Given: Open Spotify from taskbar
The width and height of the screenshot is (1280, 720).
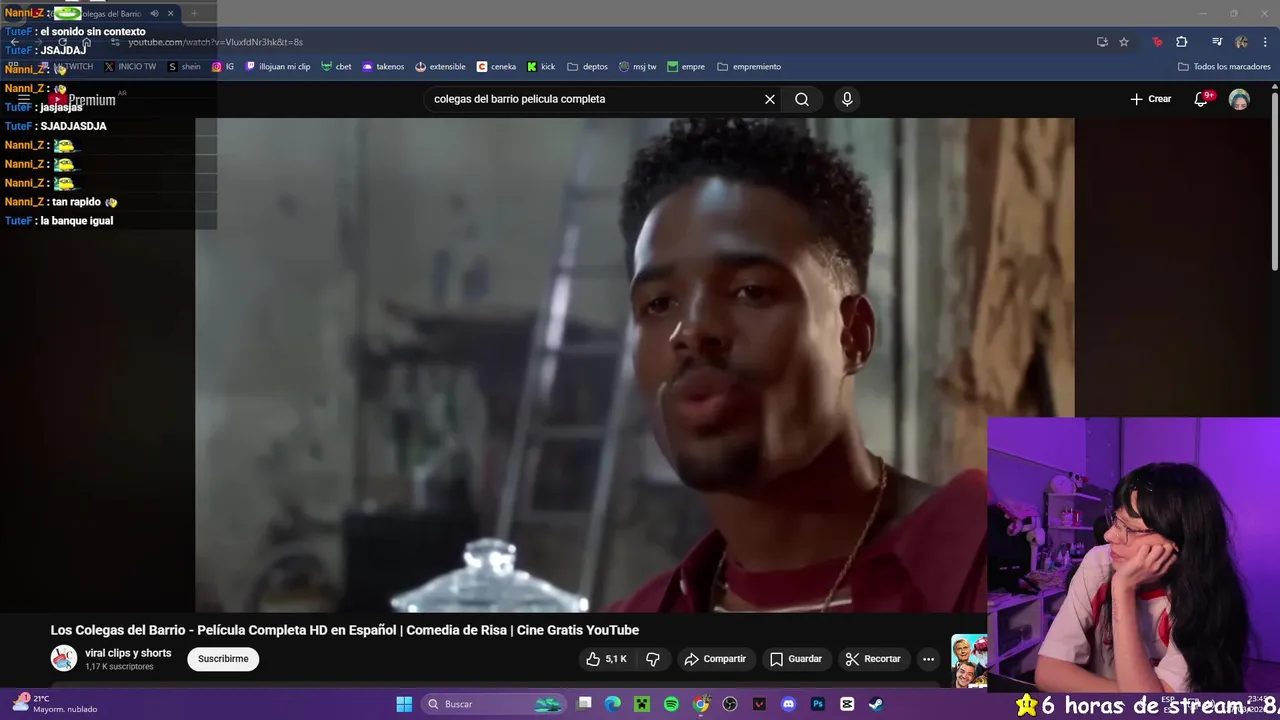Looking at the screenshot, I should (671, 704).
